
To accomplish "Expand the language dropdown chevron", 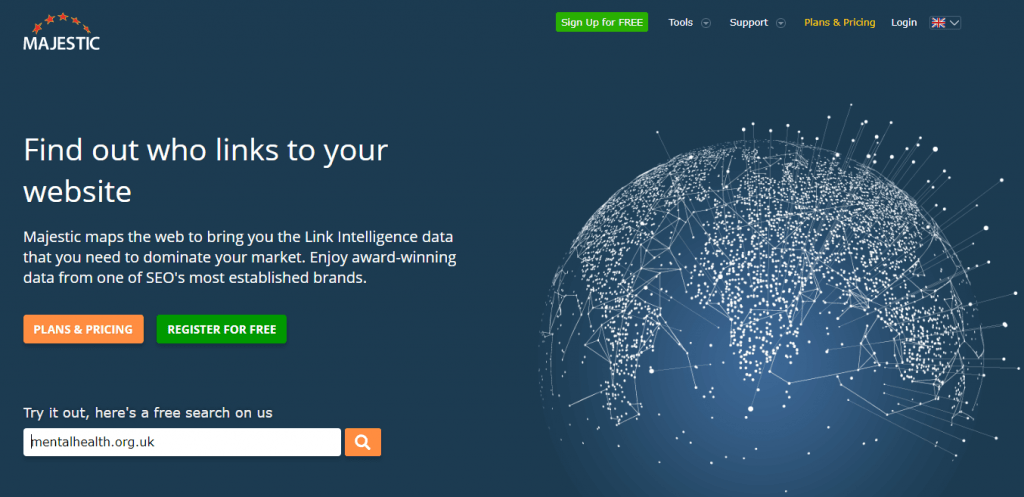I will coord(954,23).
